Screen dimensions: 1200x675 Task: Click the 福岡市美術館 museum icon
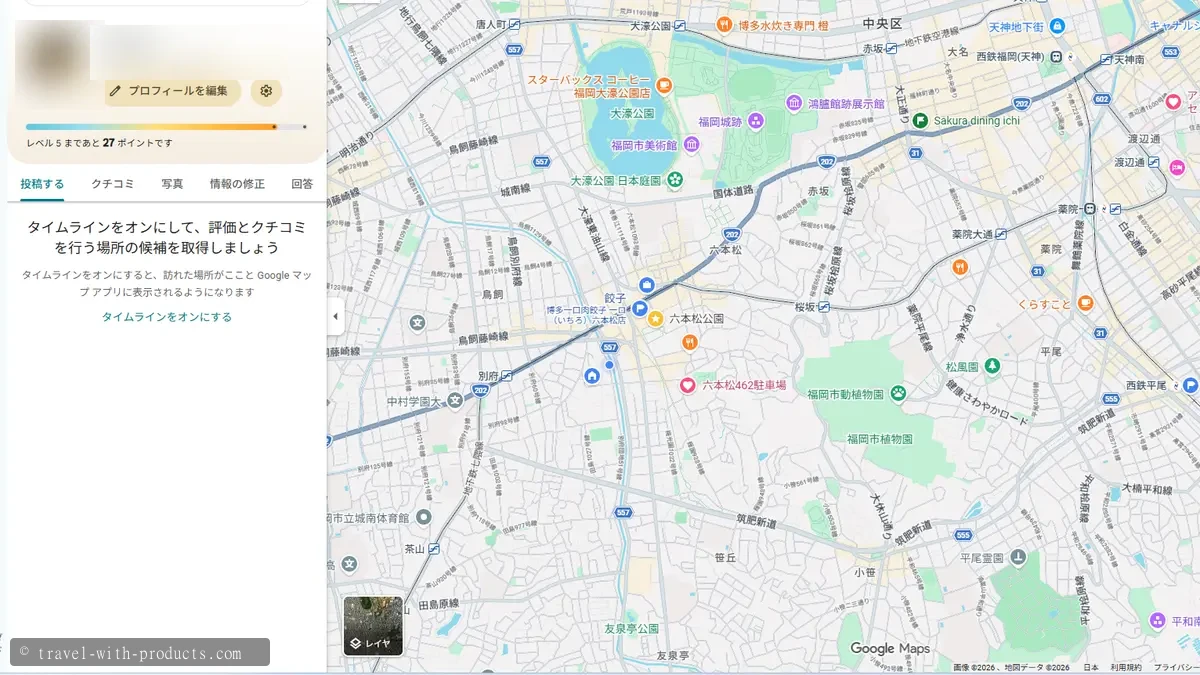[x=691, y=145]
